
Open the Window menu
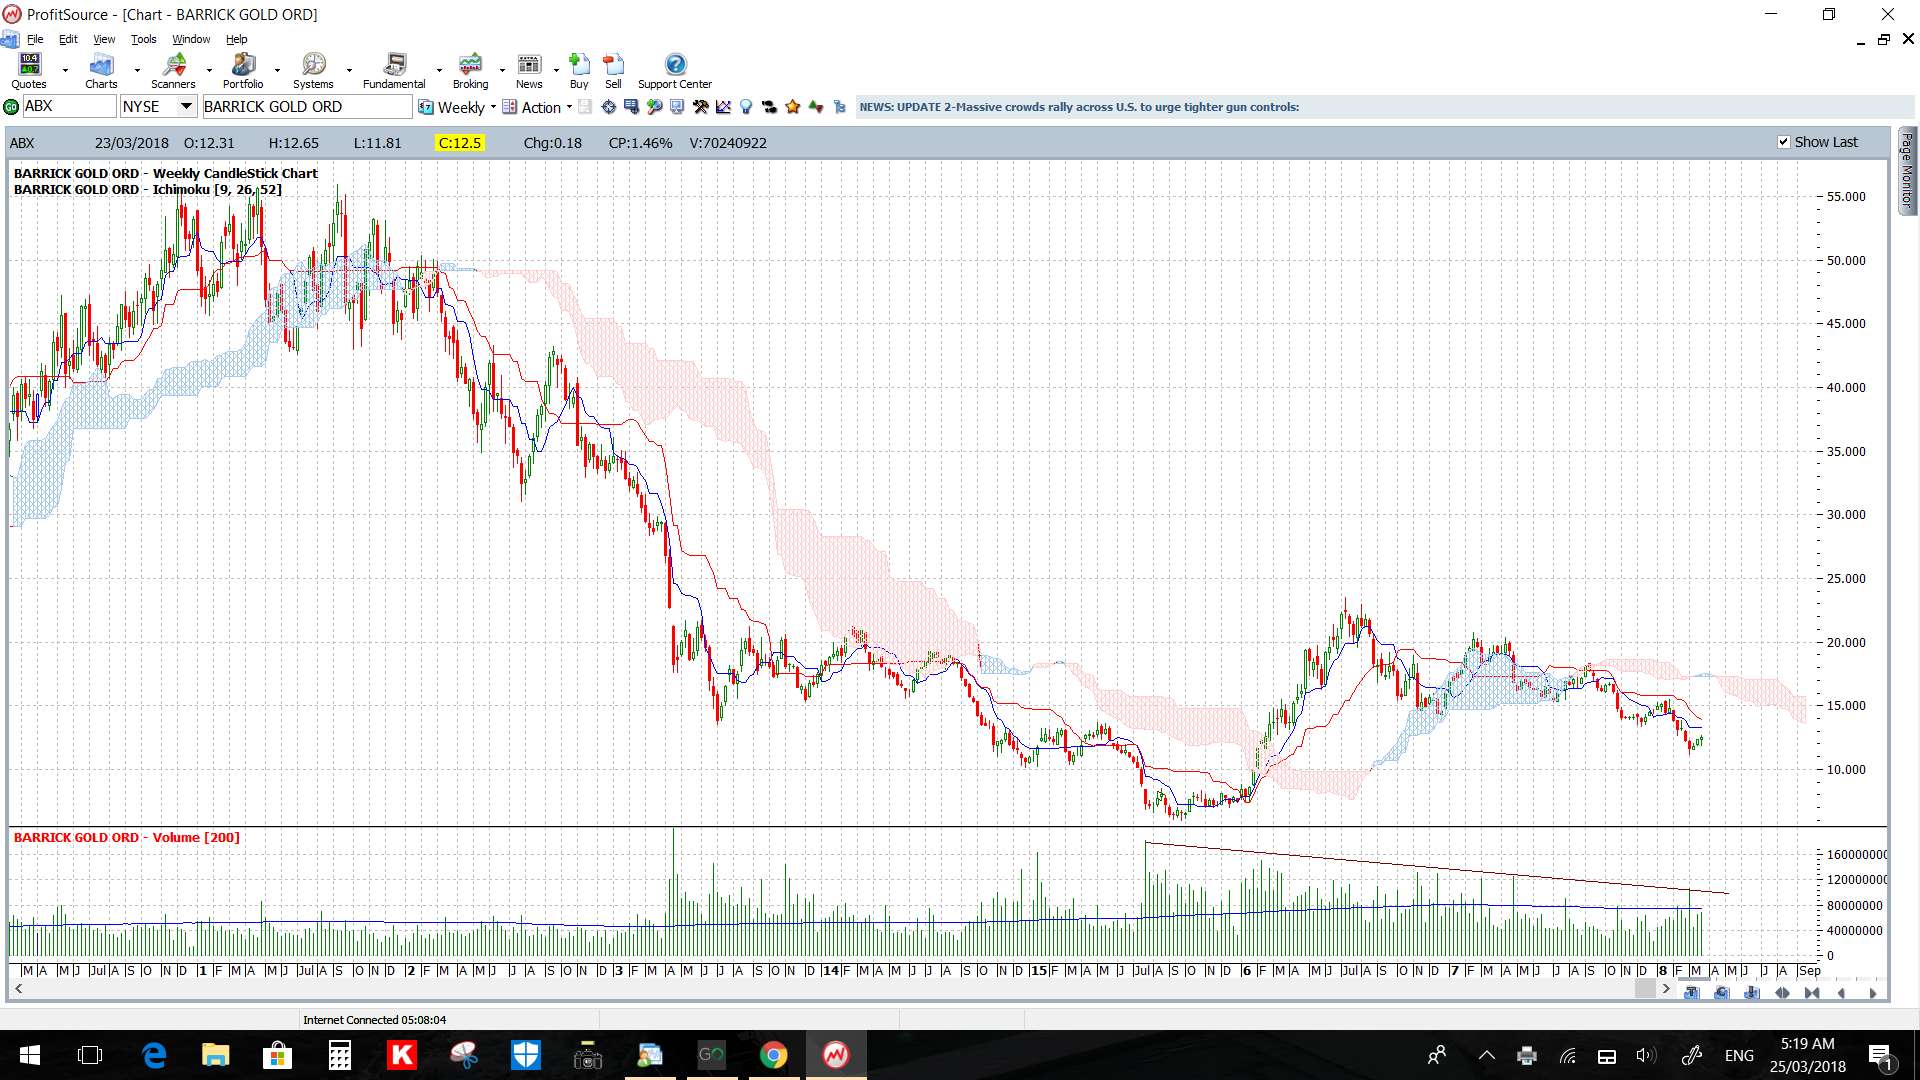coord(191,39)
